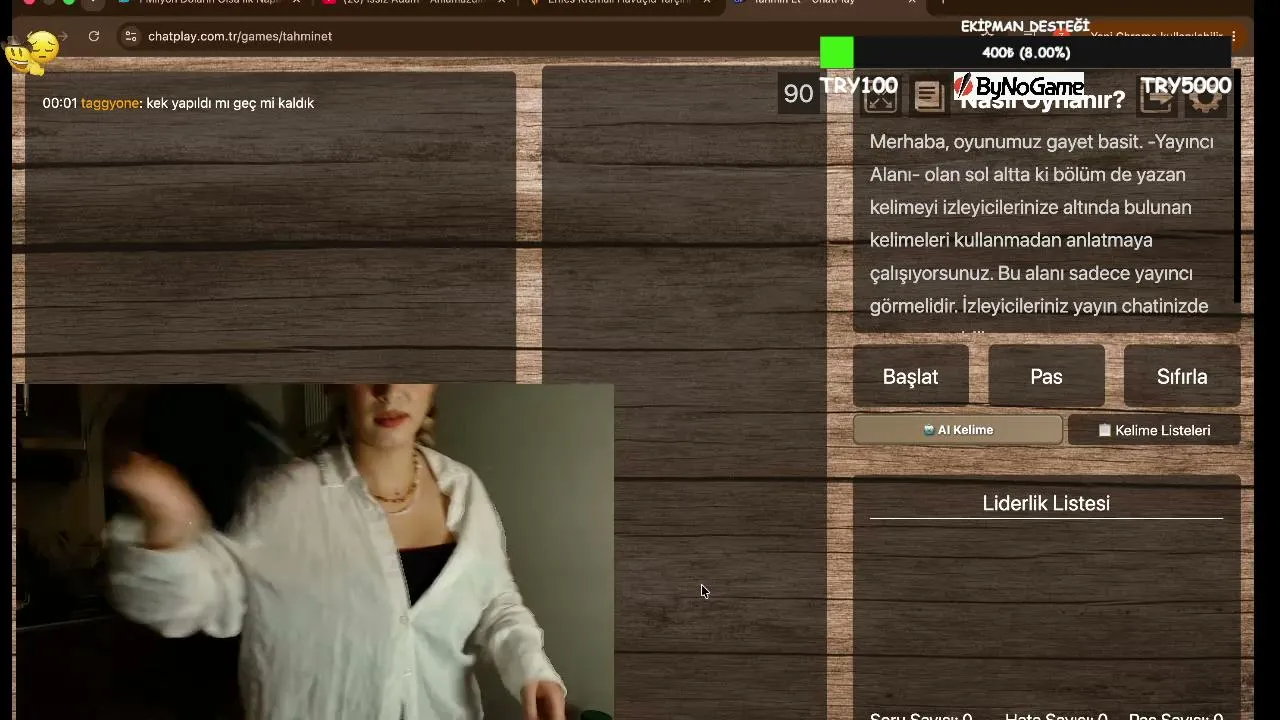
Task: Click the taggyone username in chat
Action: 110,103
